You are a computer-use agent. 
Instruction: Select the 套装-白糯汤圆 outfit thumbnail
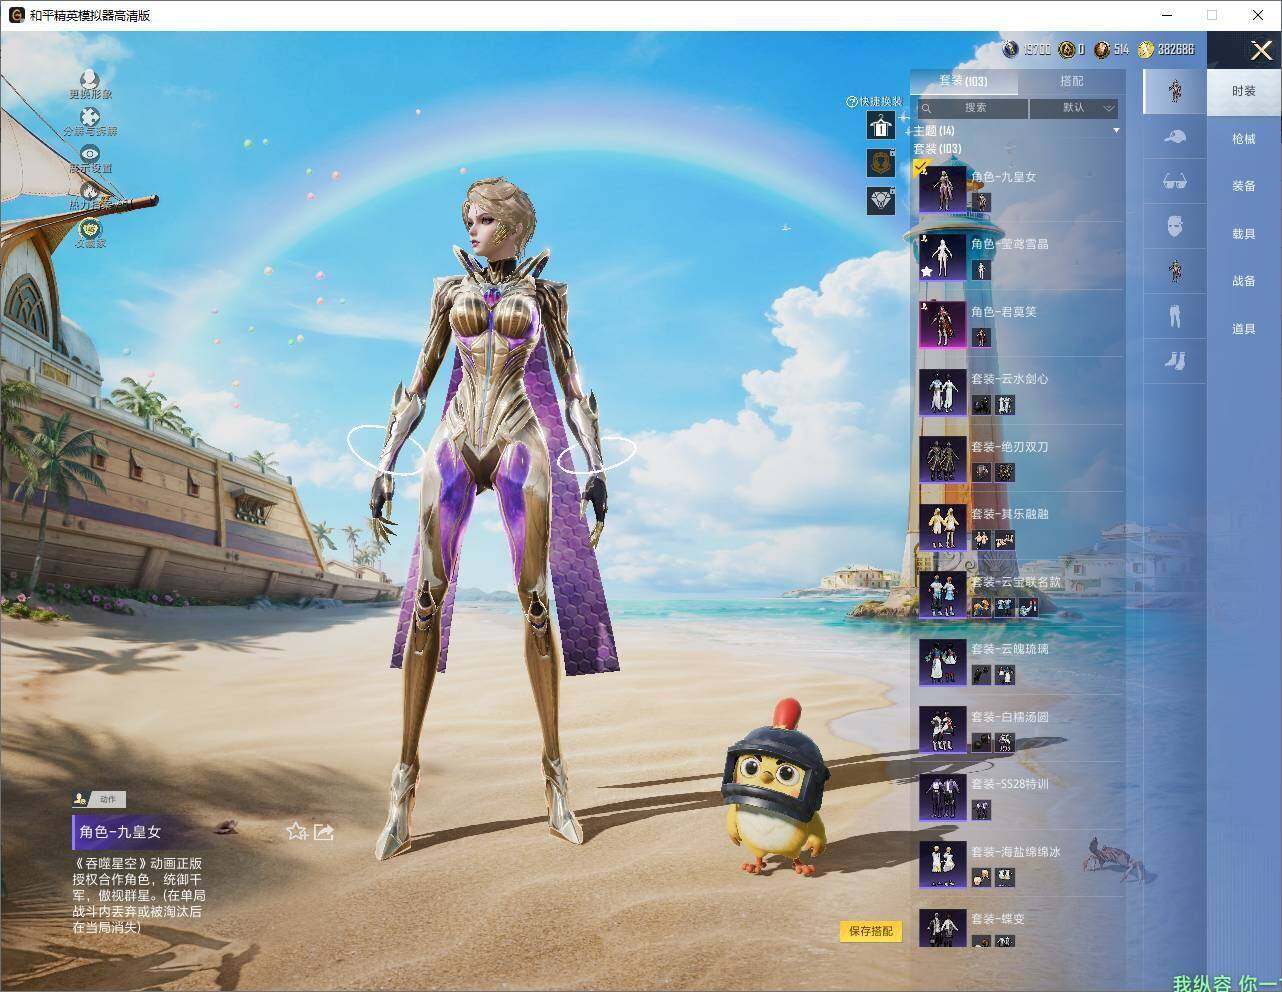[942, 729]
